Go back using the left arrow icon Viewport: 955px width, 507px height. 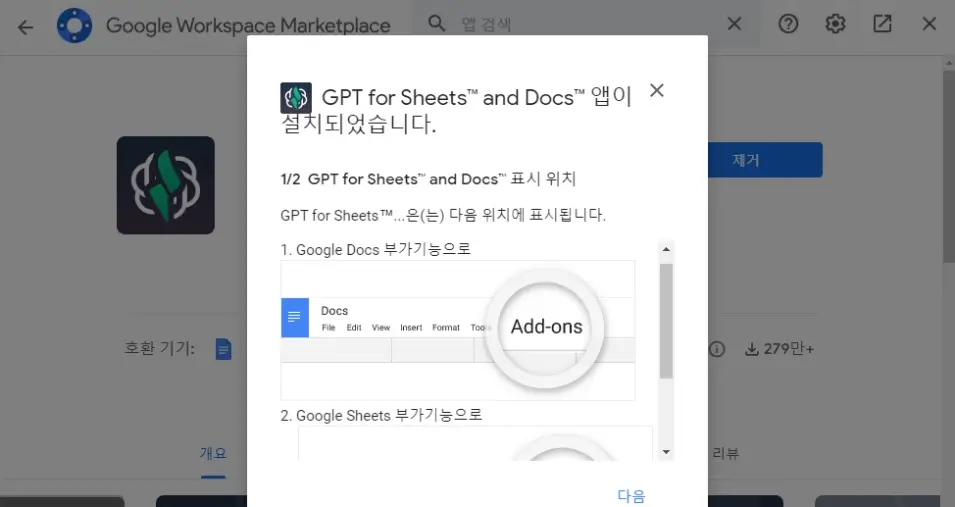[25, 27]
